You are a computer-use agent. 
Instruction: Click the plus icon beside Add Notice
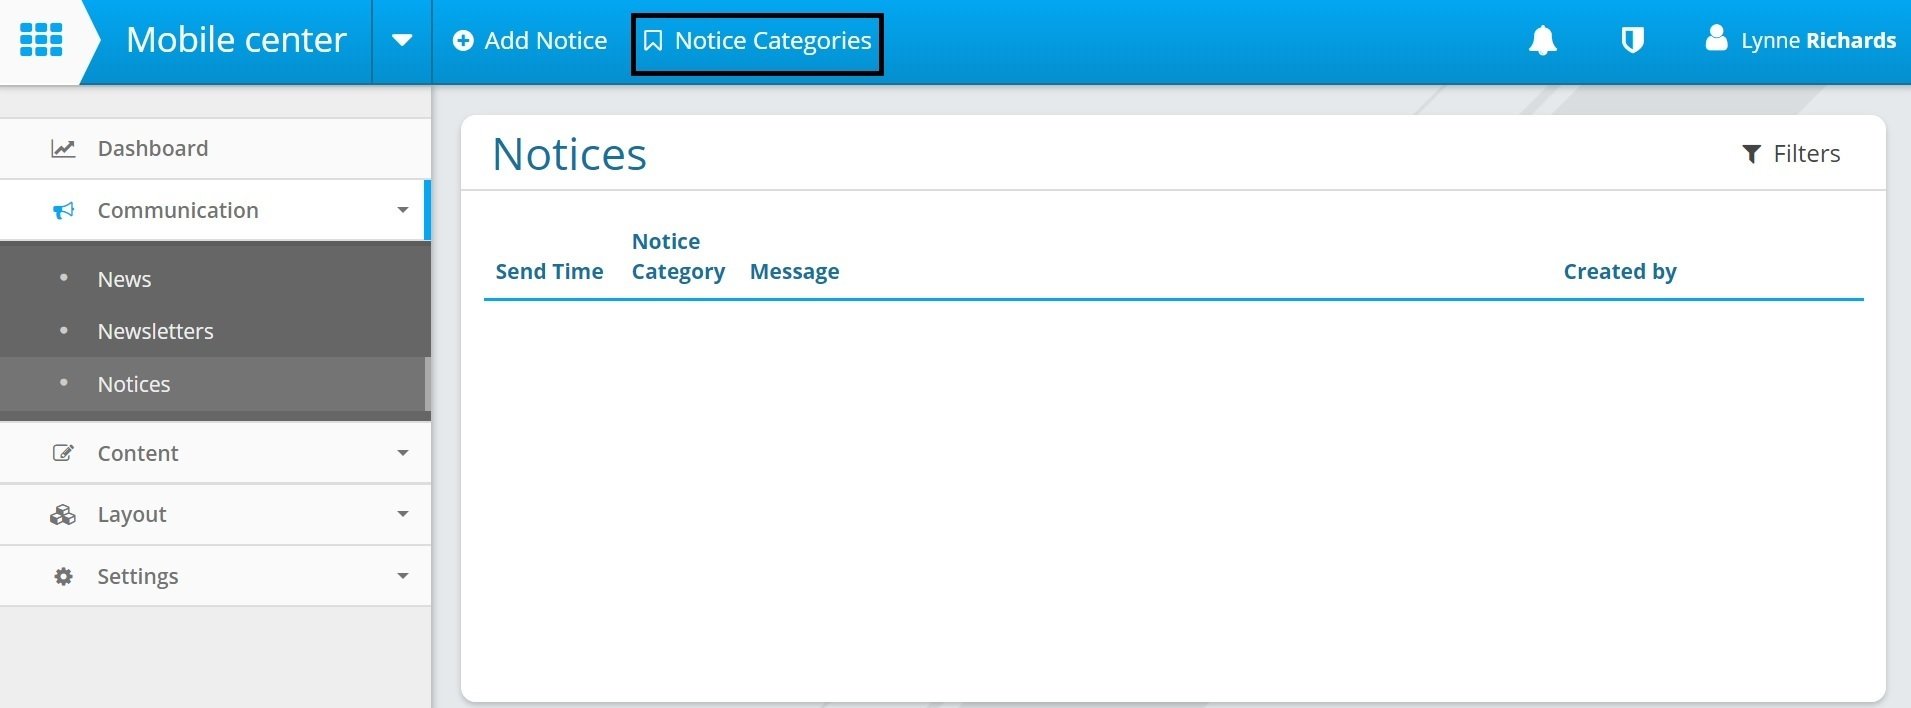click(463, 41)
